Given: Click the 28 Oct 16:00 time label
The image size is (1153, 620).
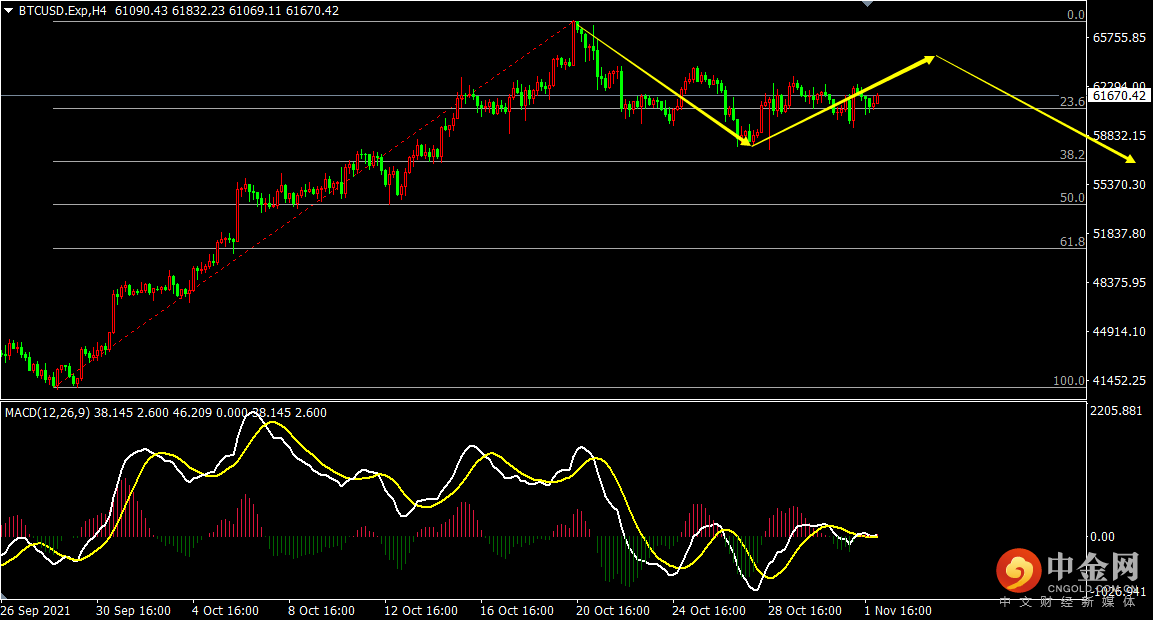Looking at the screenshot, I should click(x=805, y=610).
